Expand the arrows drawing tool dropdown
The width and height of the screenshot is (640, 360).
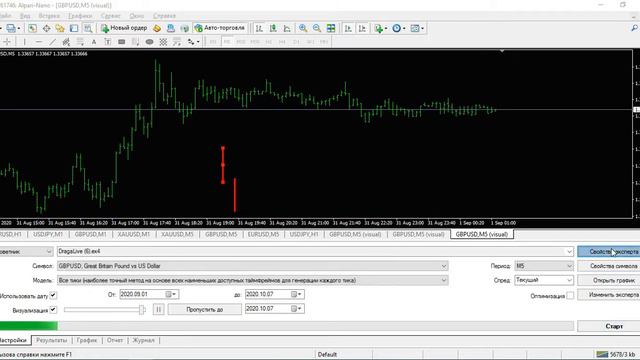pos(198,42)
